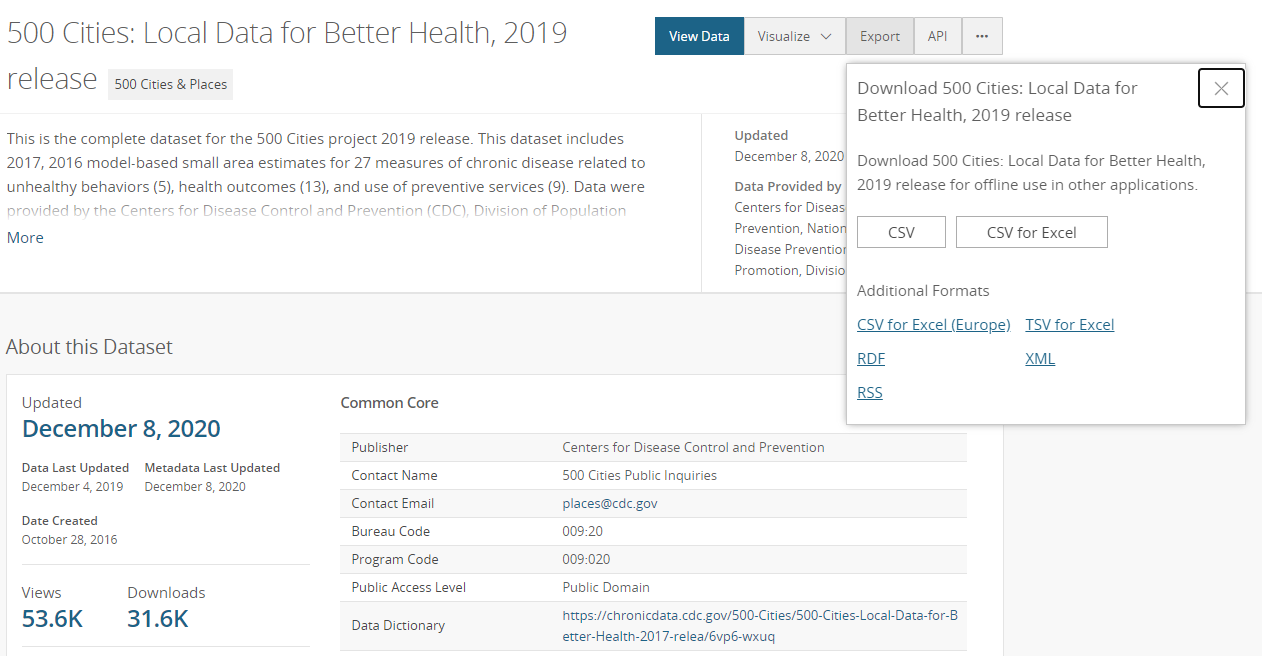Click the 500 Cities & Places tag
This screenshot has height=656, width=1262.
(x=171, y=85)
